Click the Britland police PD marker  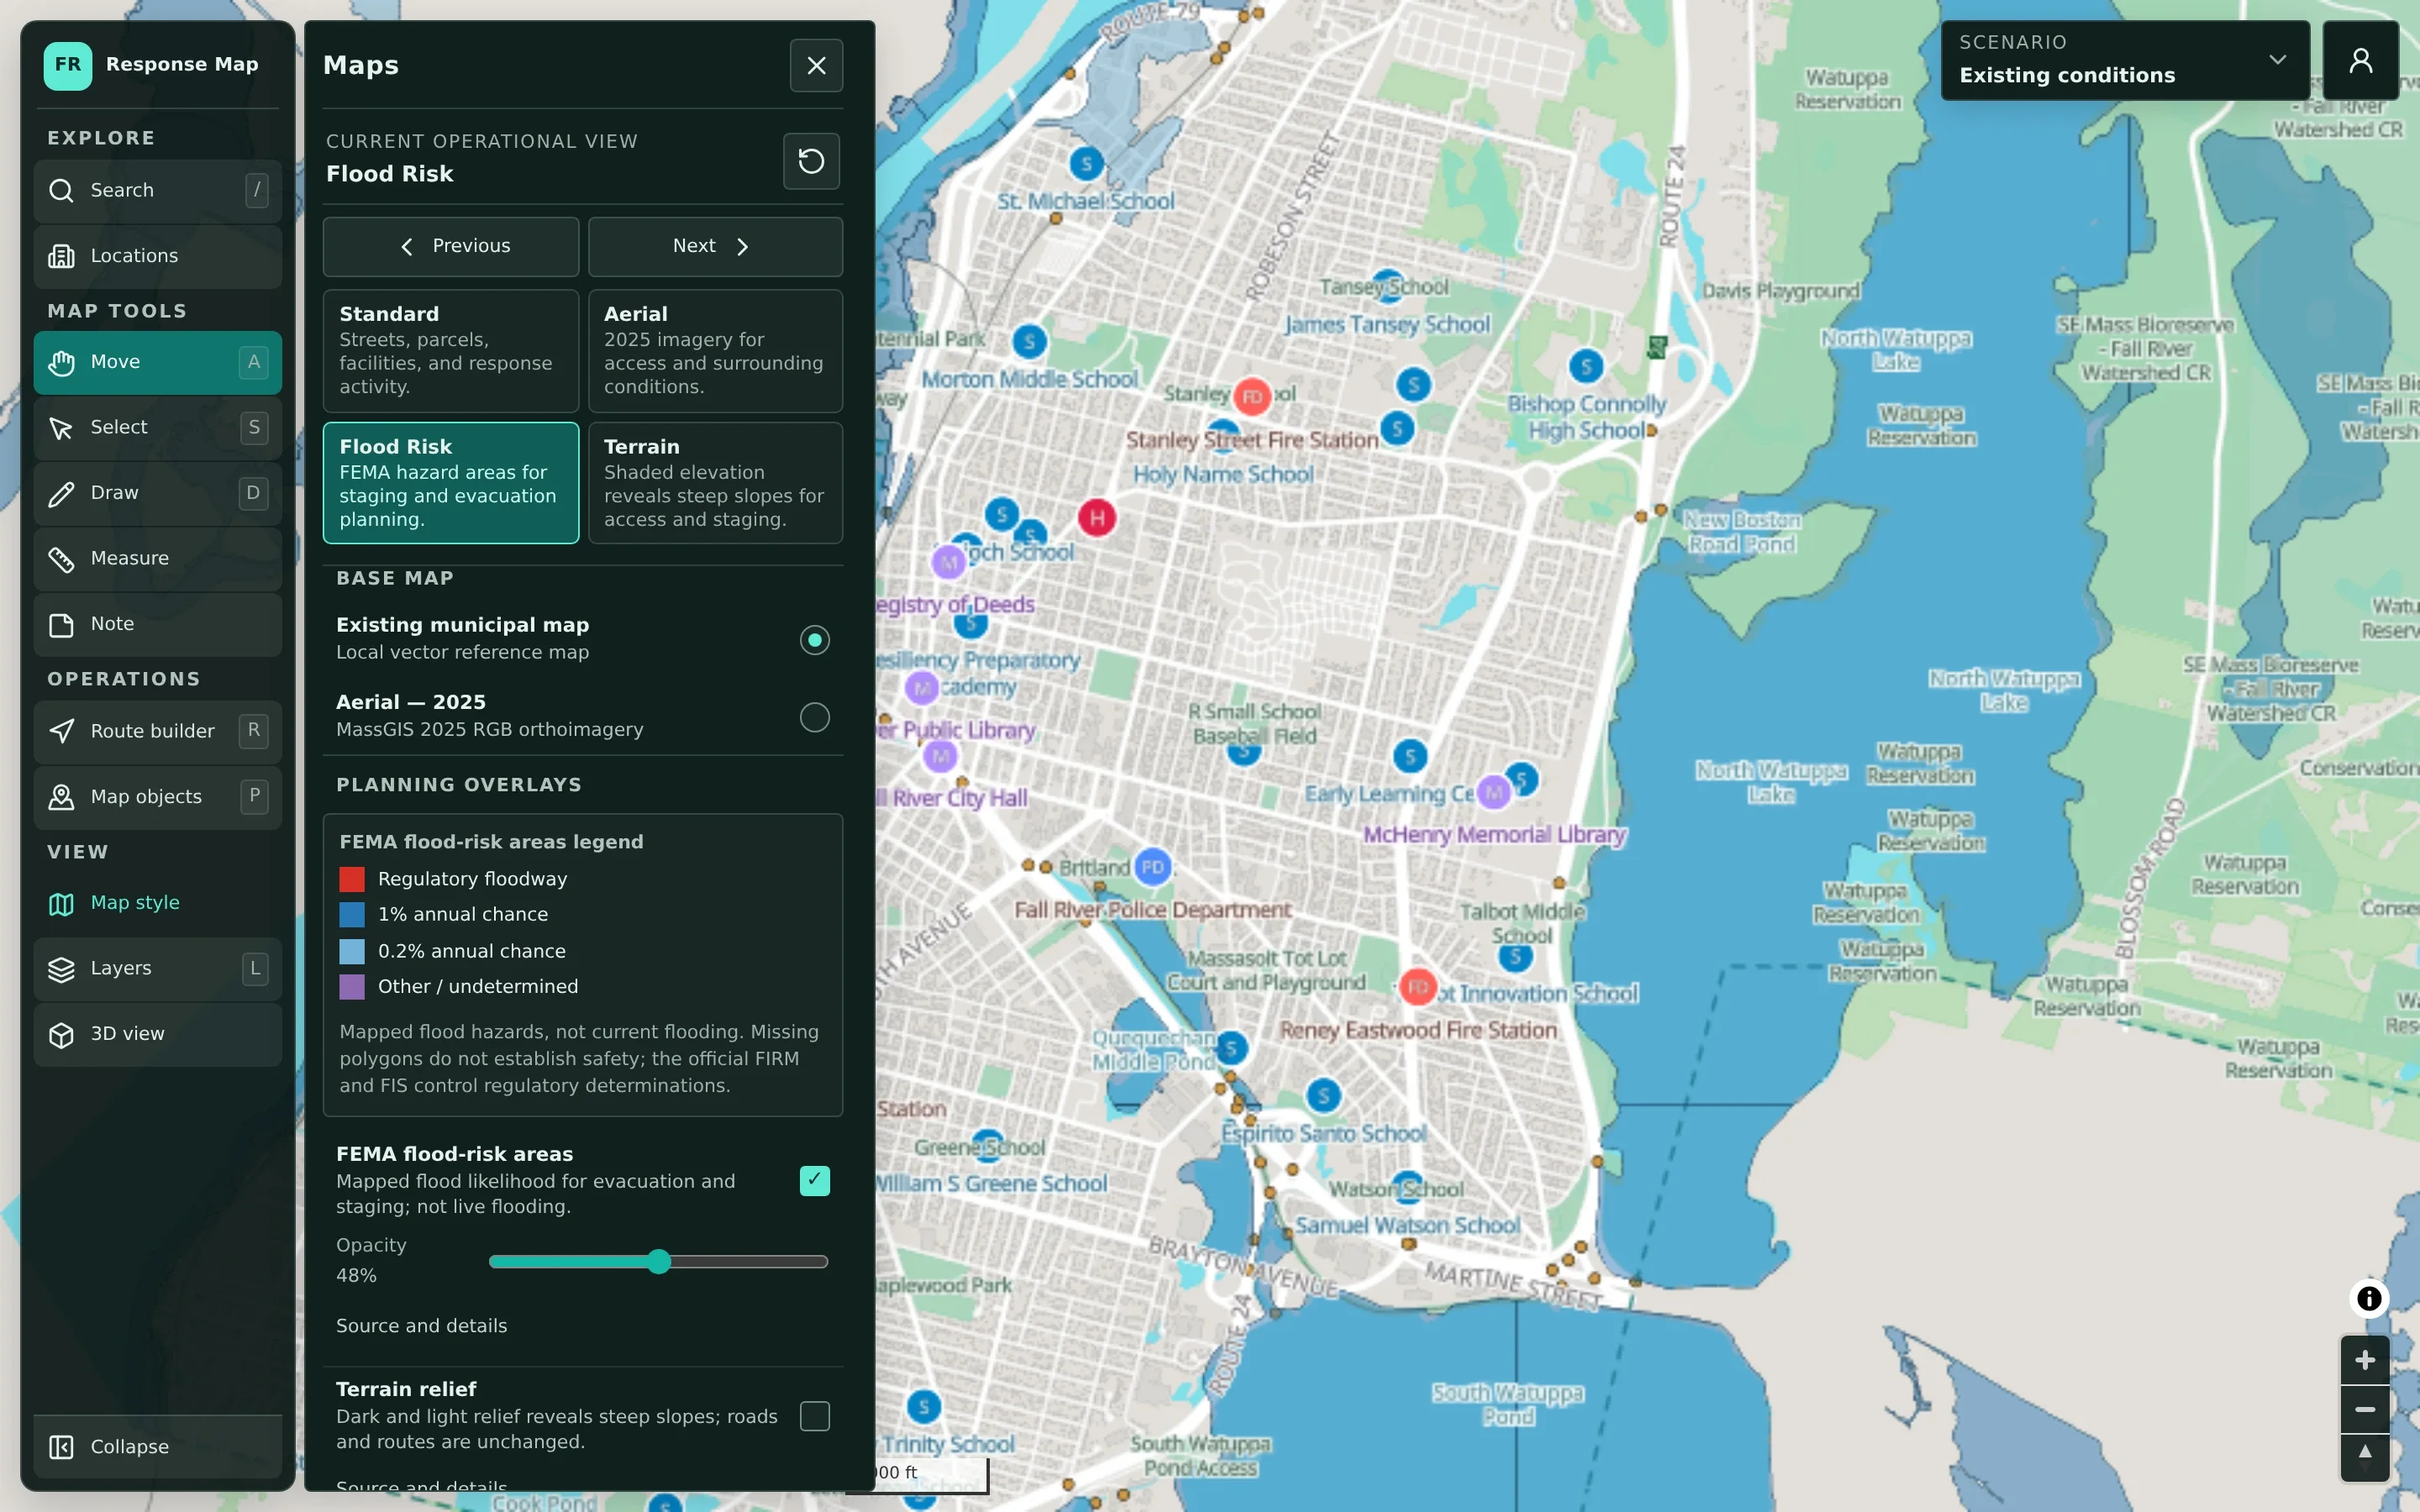point(1153,867)
